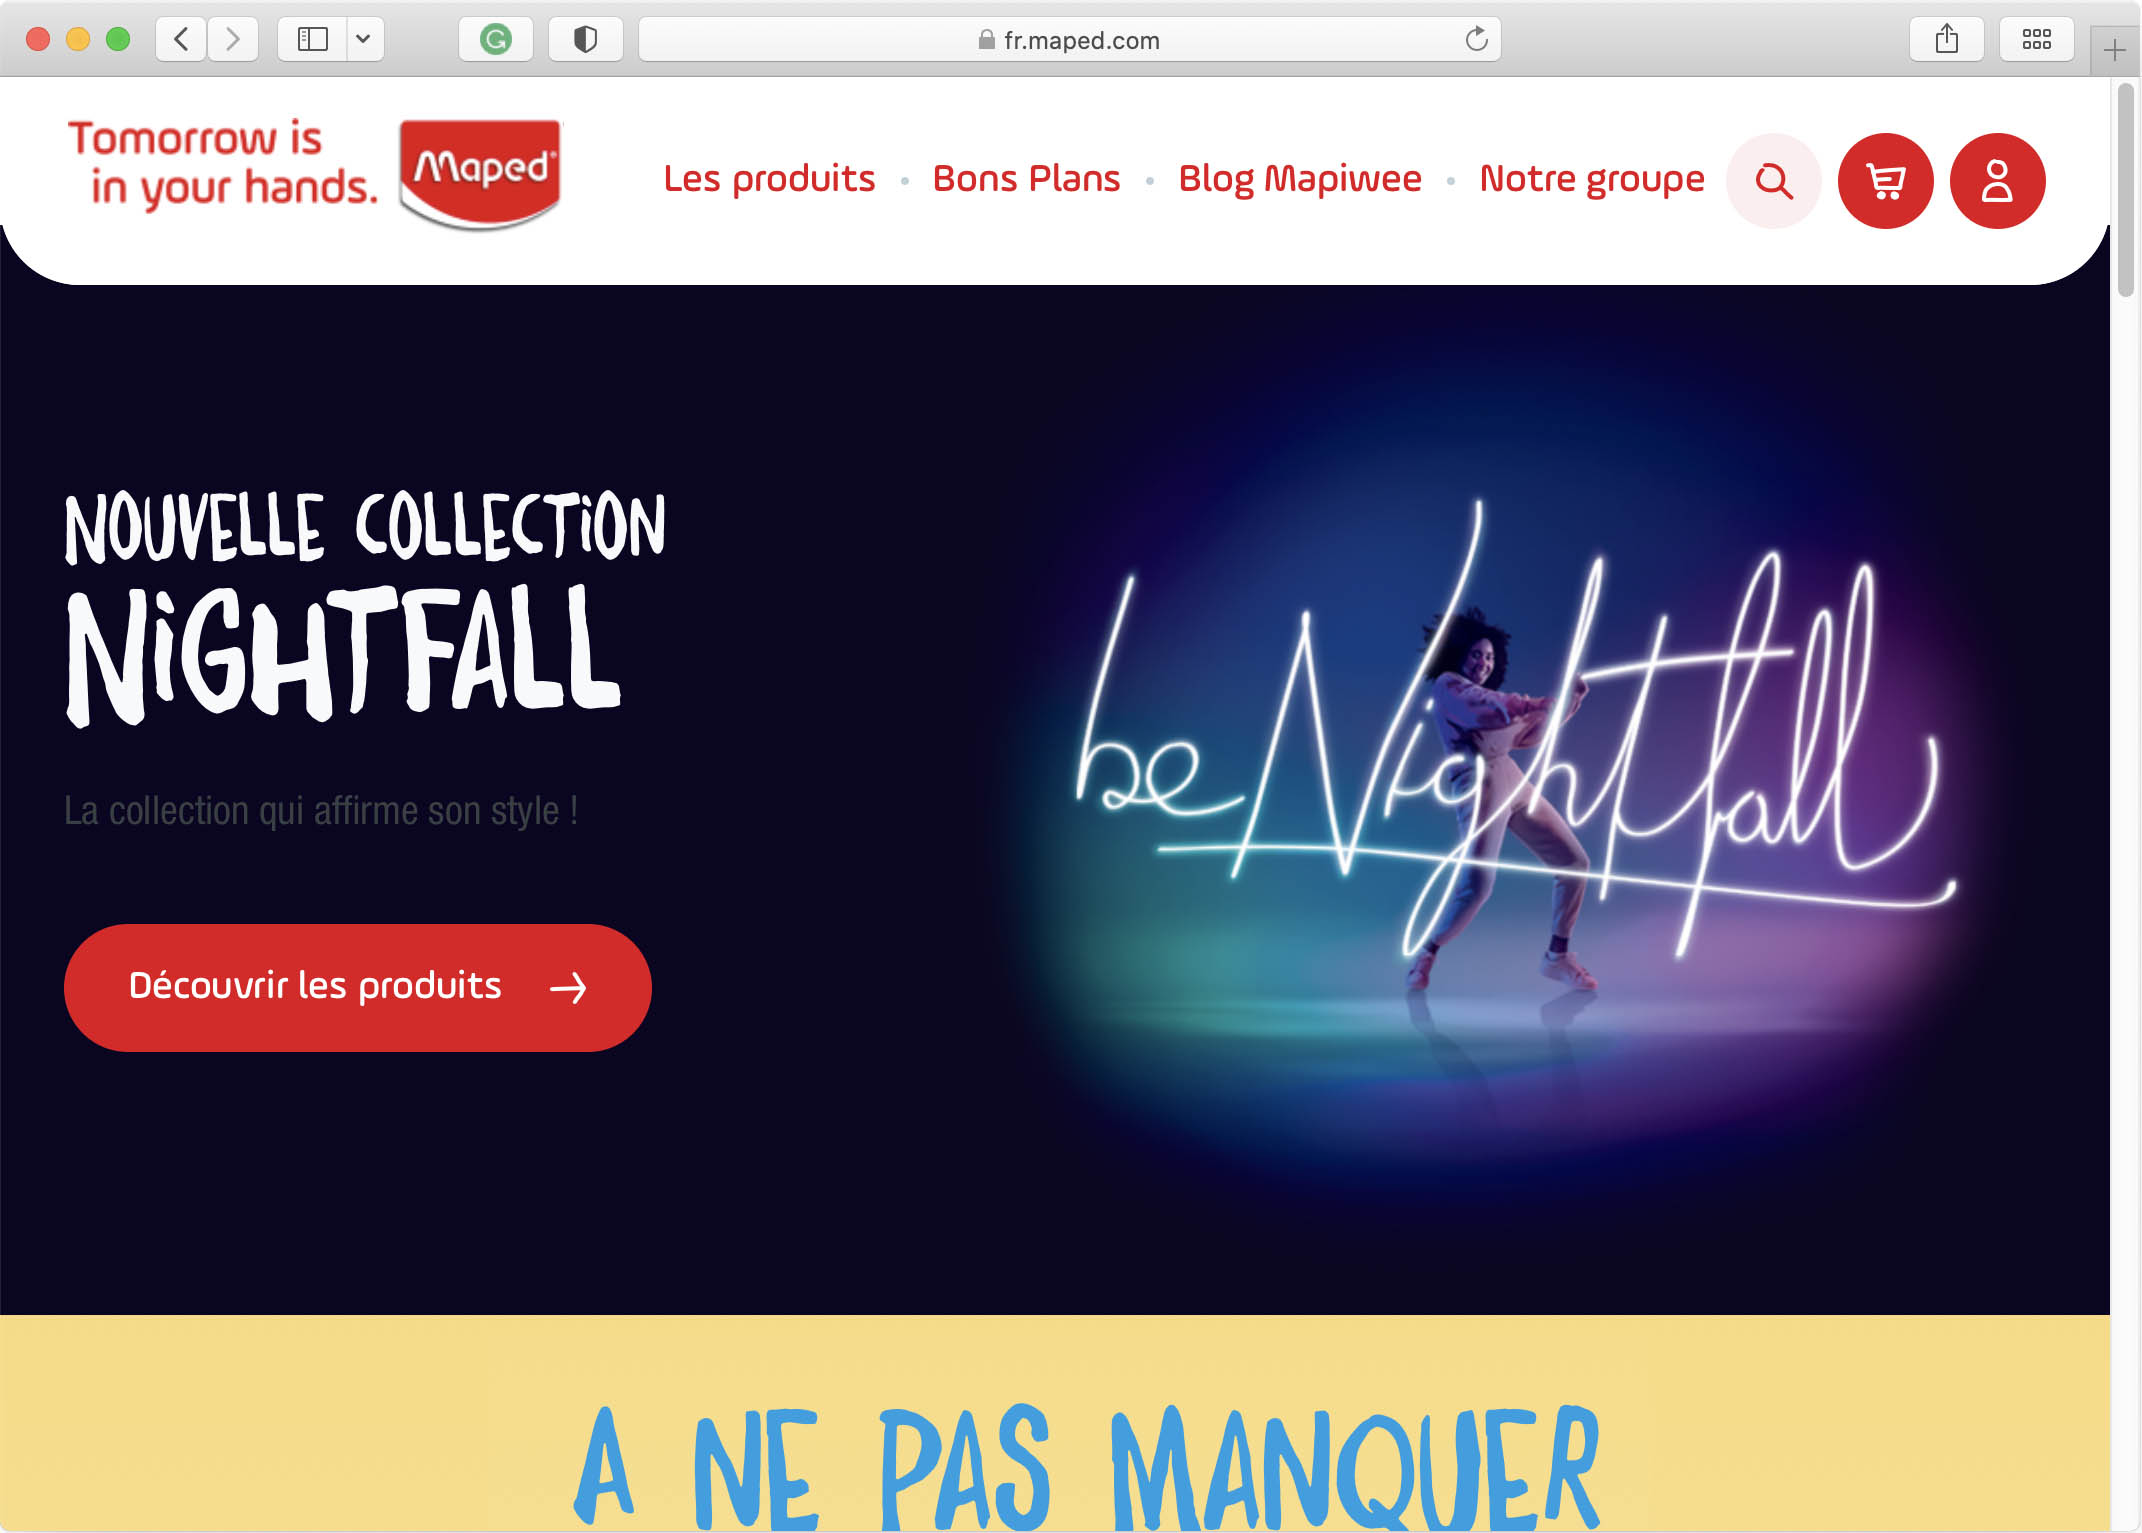The height and width of the screenshot is (1533, 2142).
Task: Open the shopping cart icon
Action: pos(1885,181)
